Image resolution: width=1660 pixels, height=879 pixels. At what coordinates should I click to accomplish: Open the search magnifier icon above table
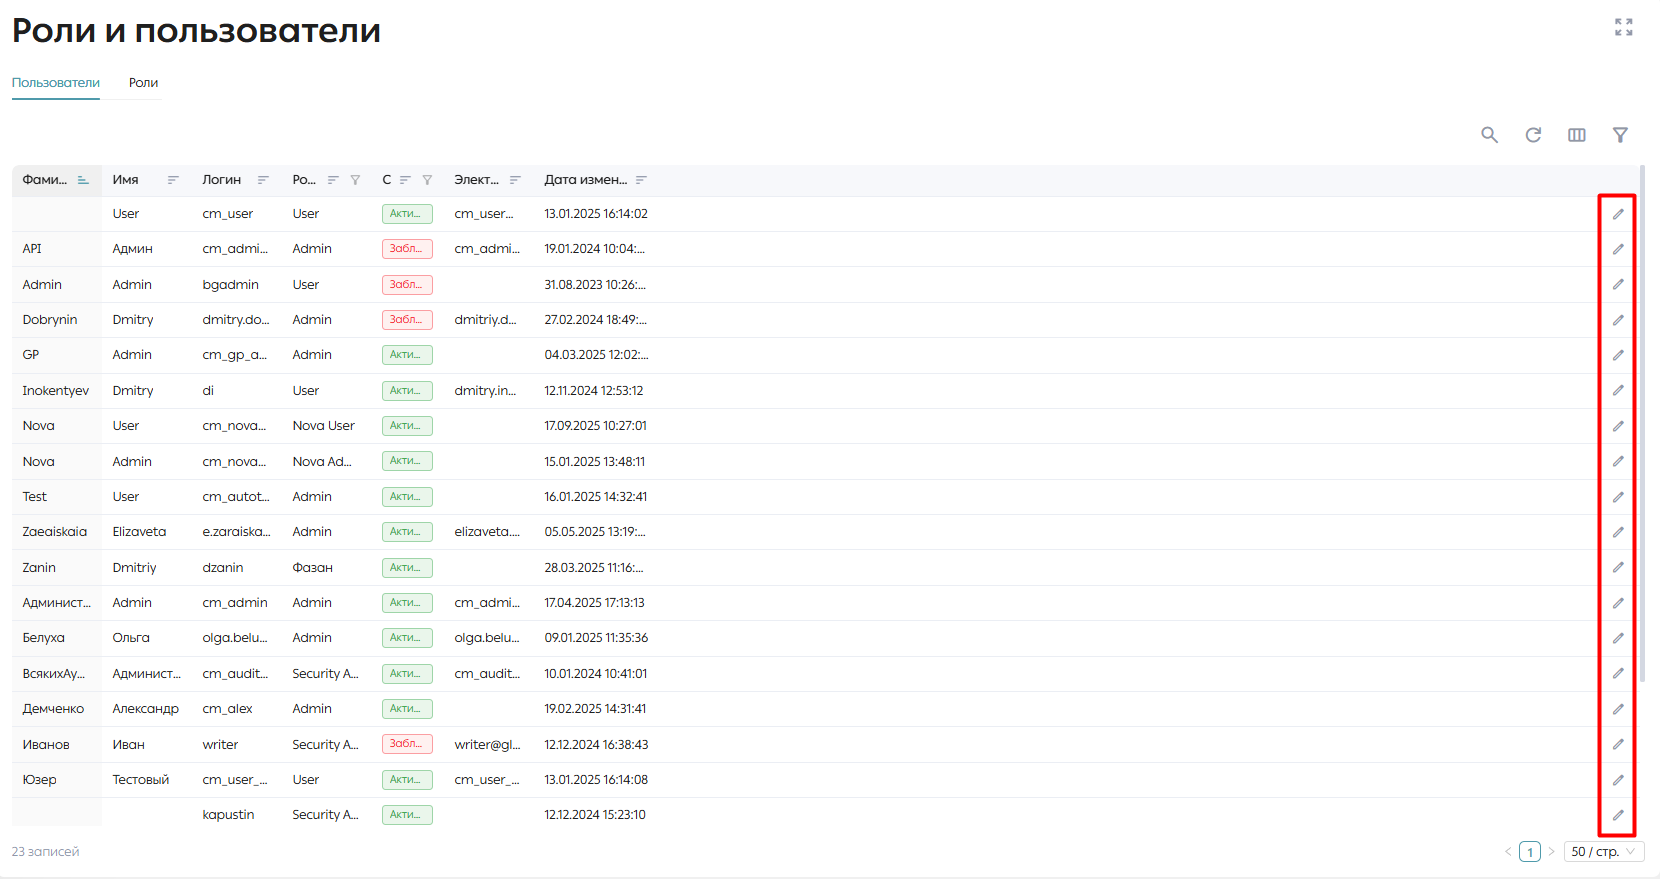click(x=1489, y=135)
